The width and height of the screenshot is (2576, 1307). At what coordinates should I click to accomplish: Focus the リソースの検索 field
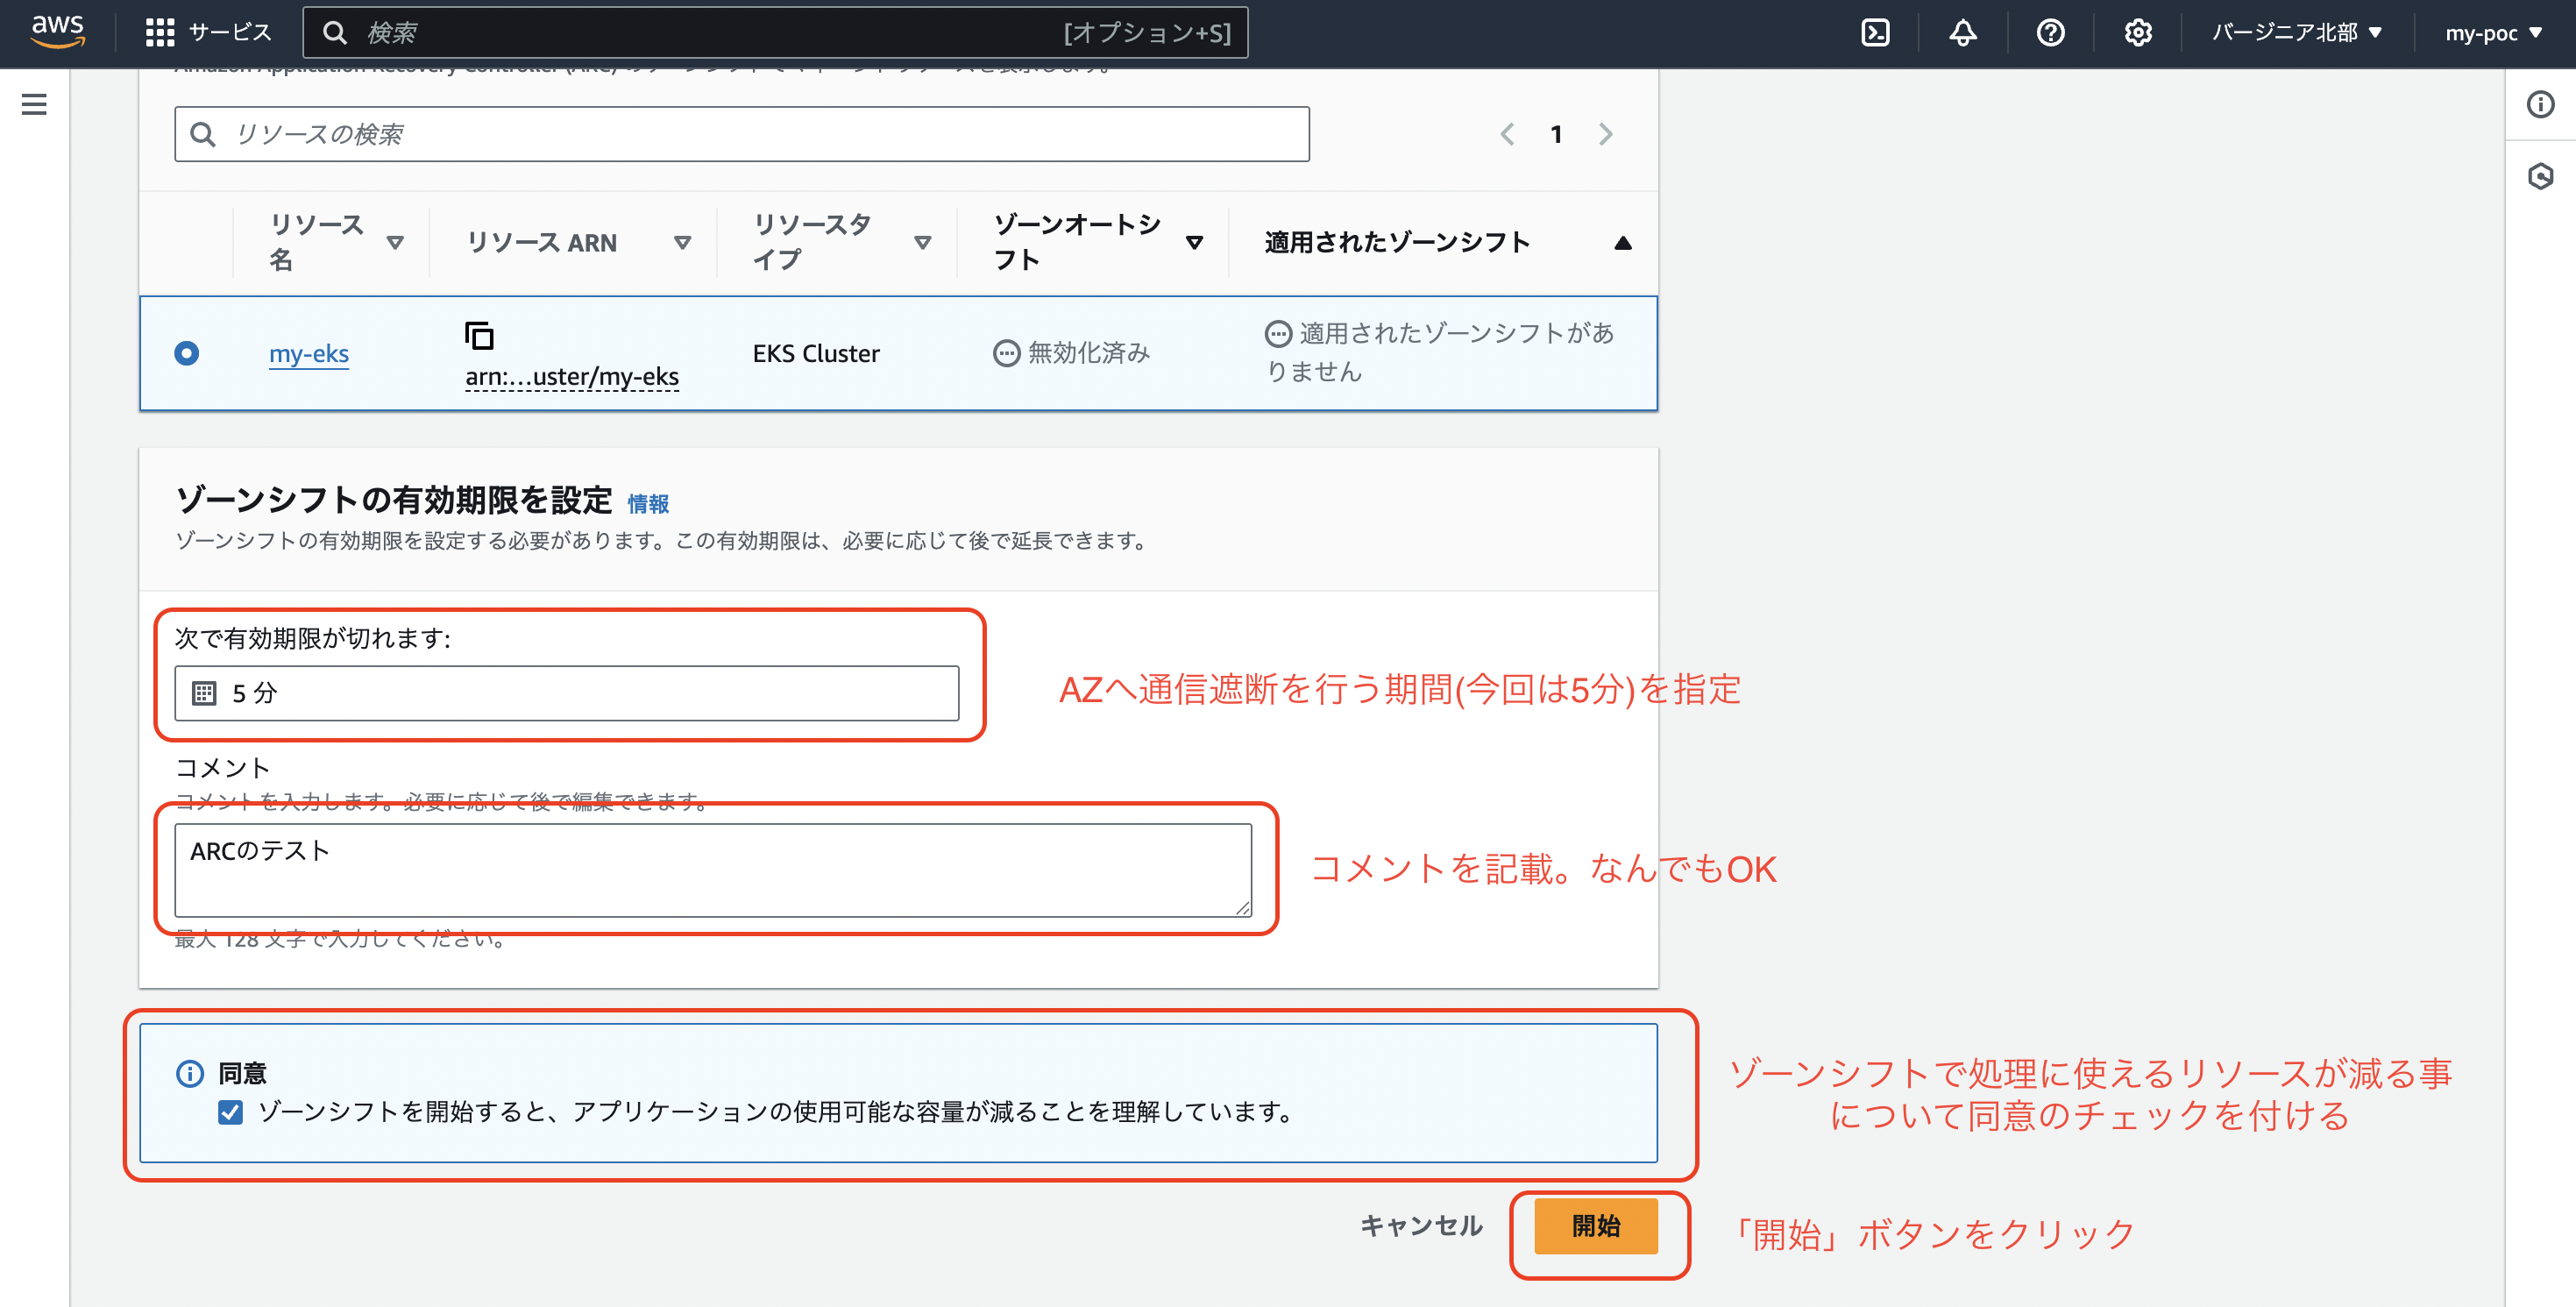(742, 134)
